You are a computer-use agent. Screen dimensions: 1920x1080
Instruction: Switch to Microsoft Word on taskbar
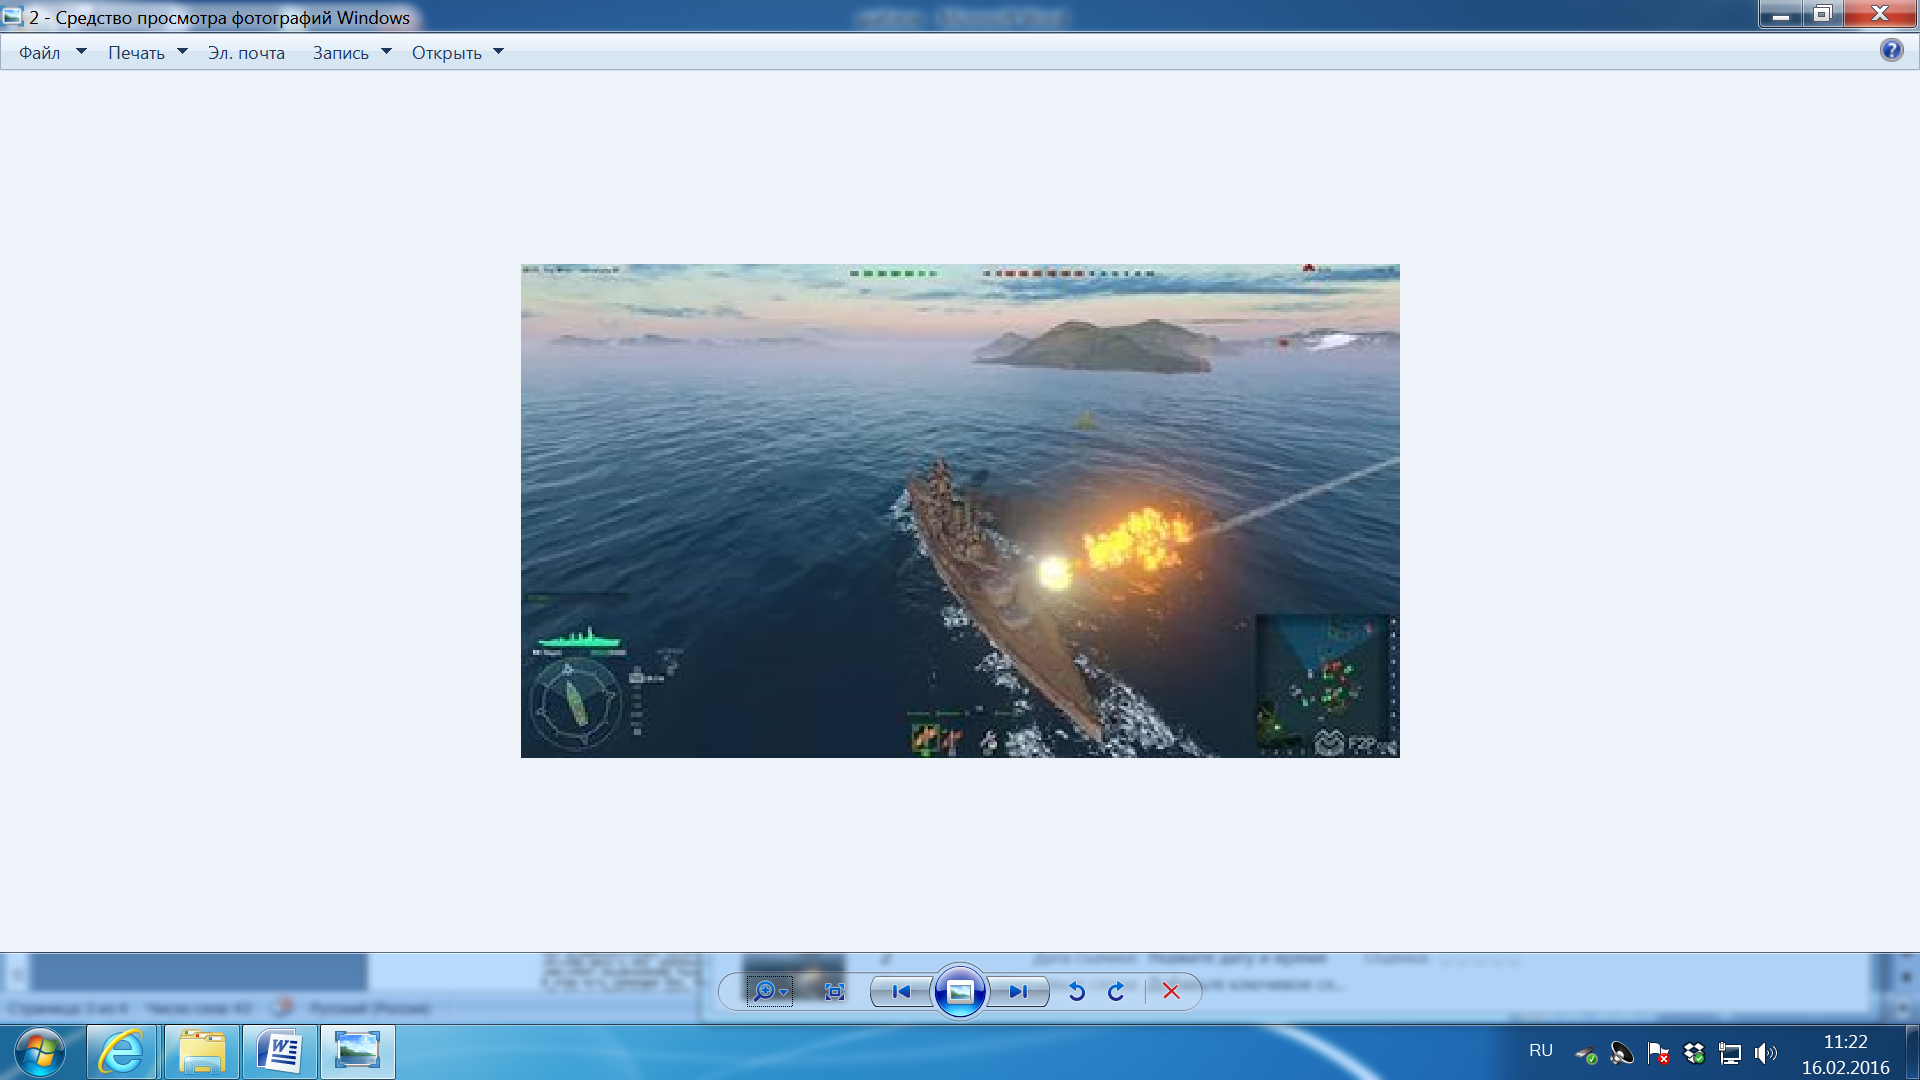click(x=280, y=1052)
